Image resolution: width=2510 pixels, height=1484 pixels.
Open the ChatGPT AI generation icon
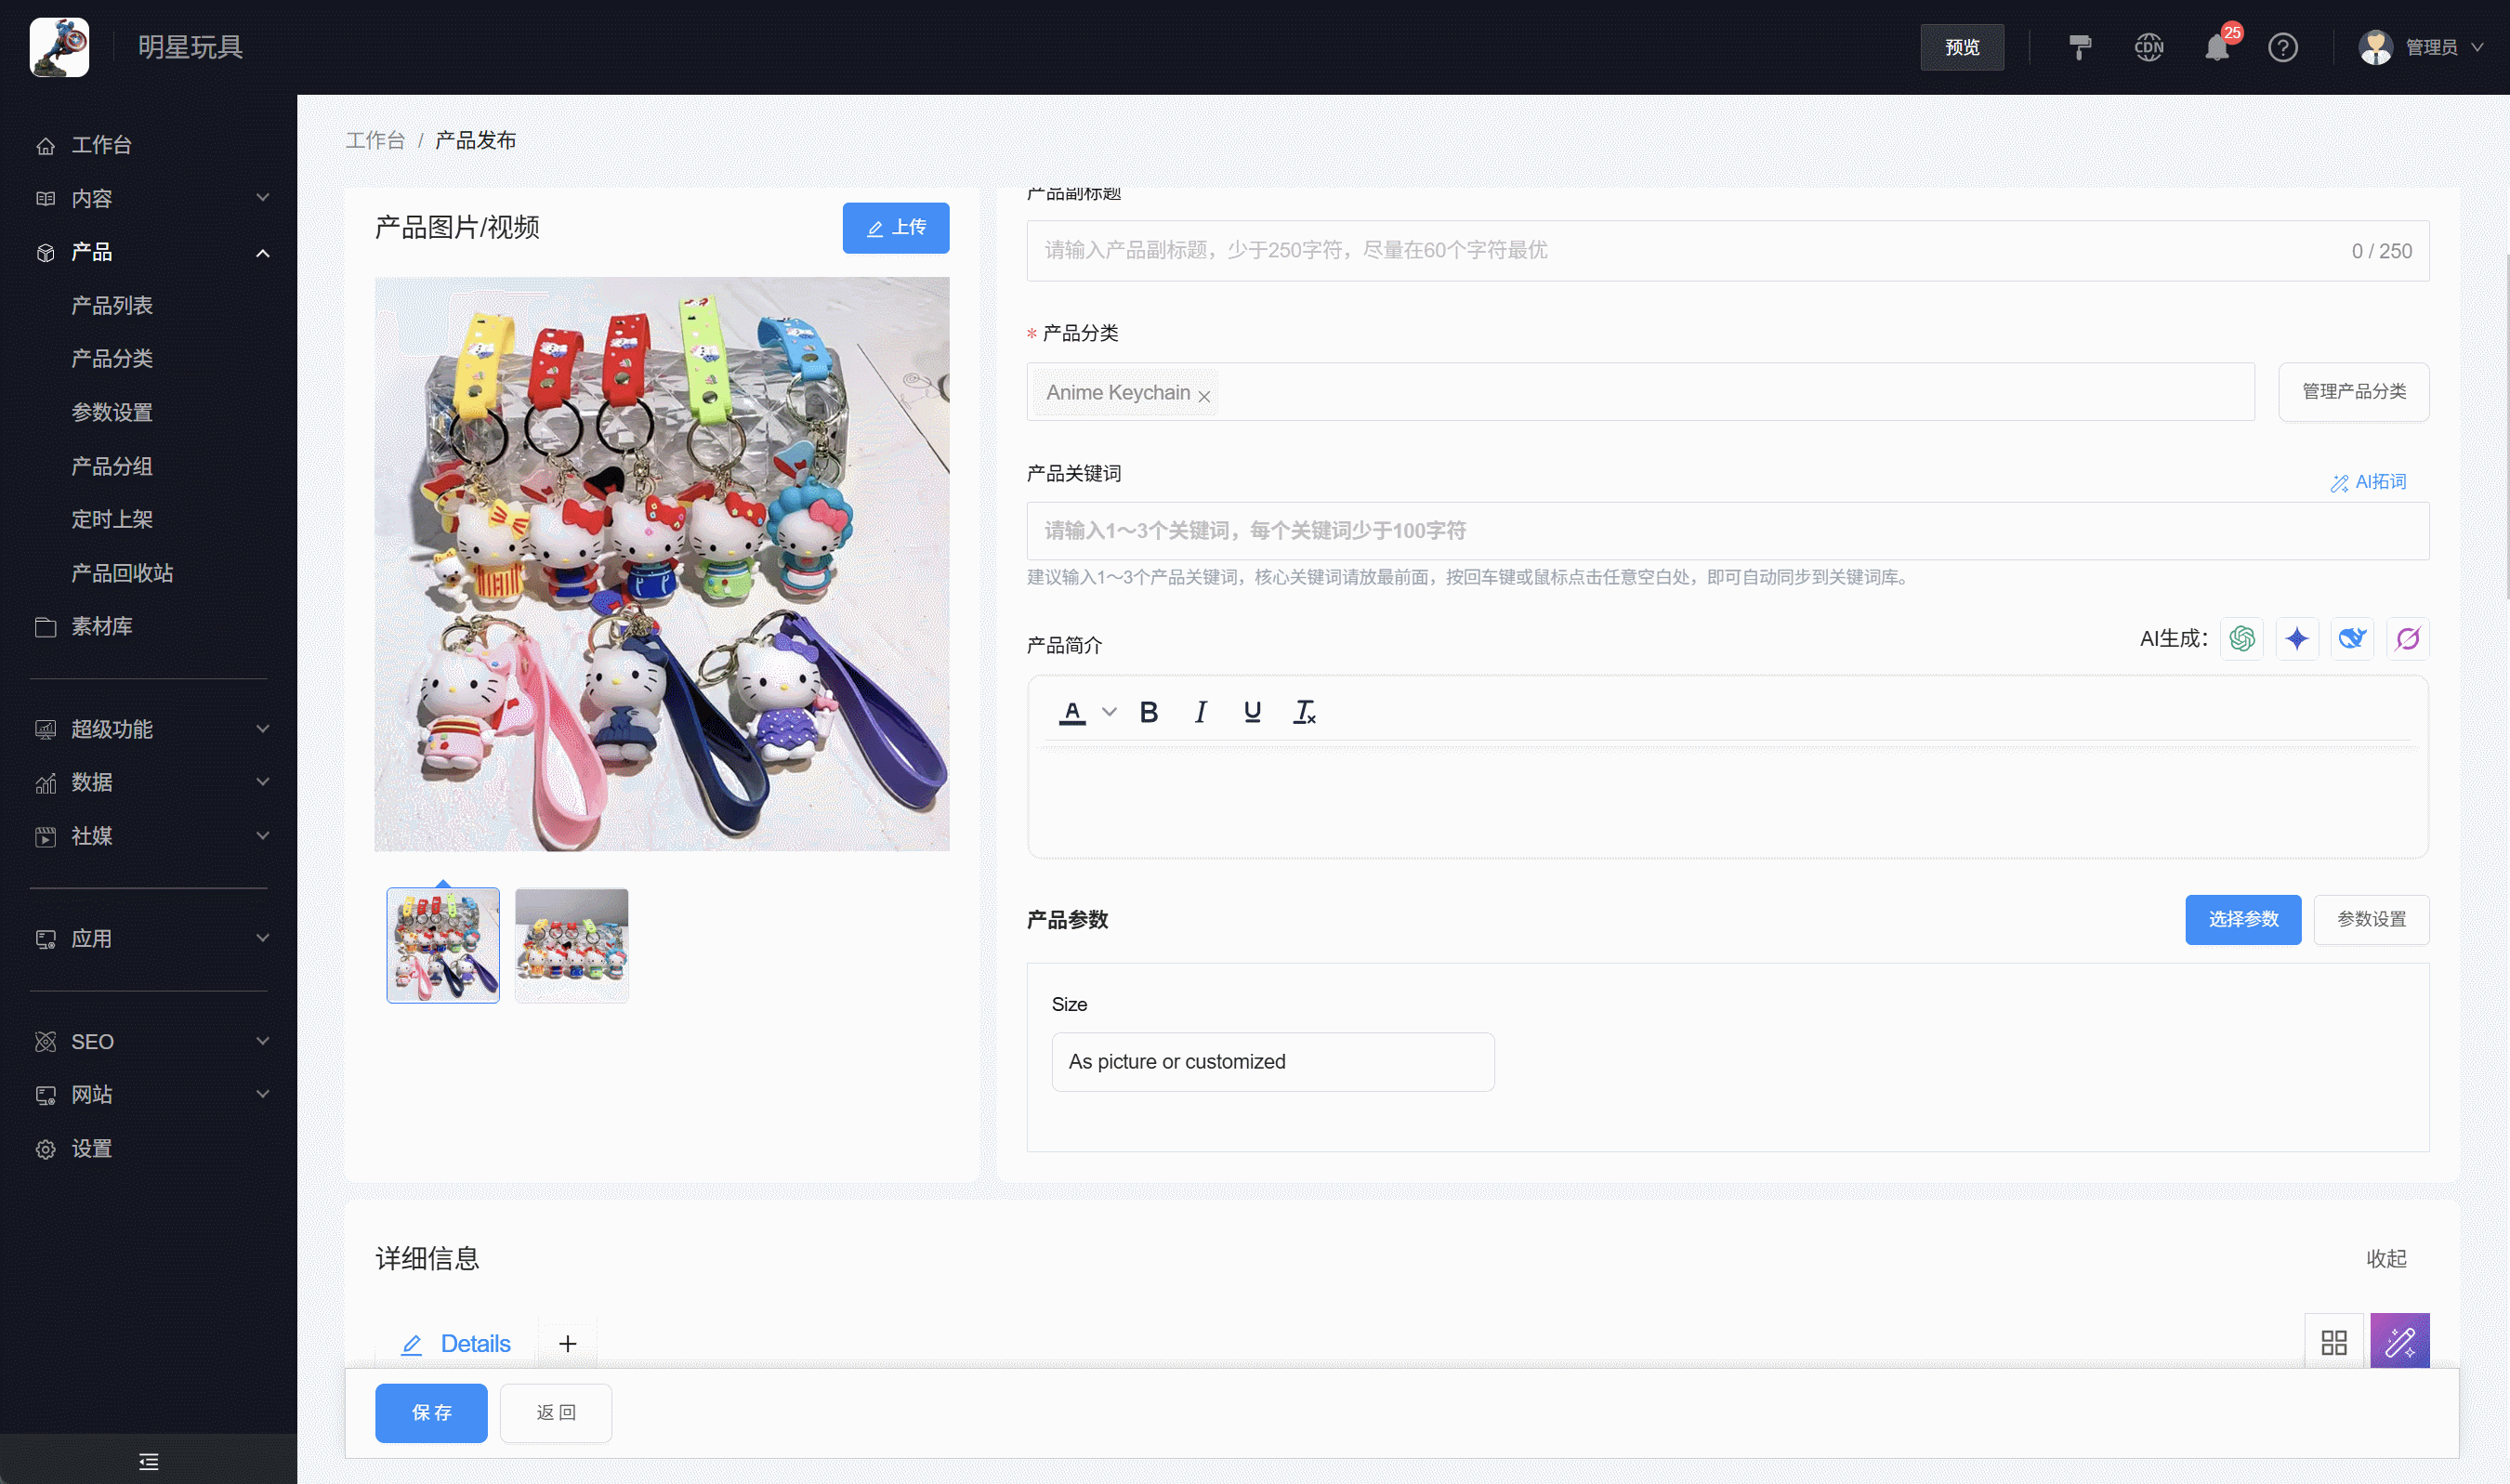click(x=2242, y=638)
